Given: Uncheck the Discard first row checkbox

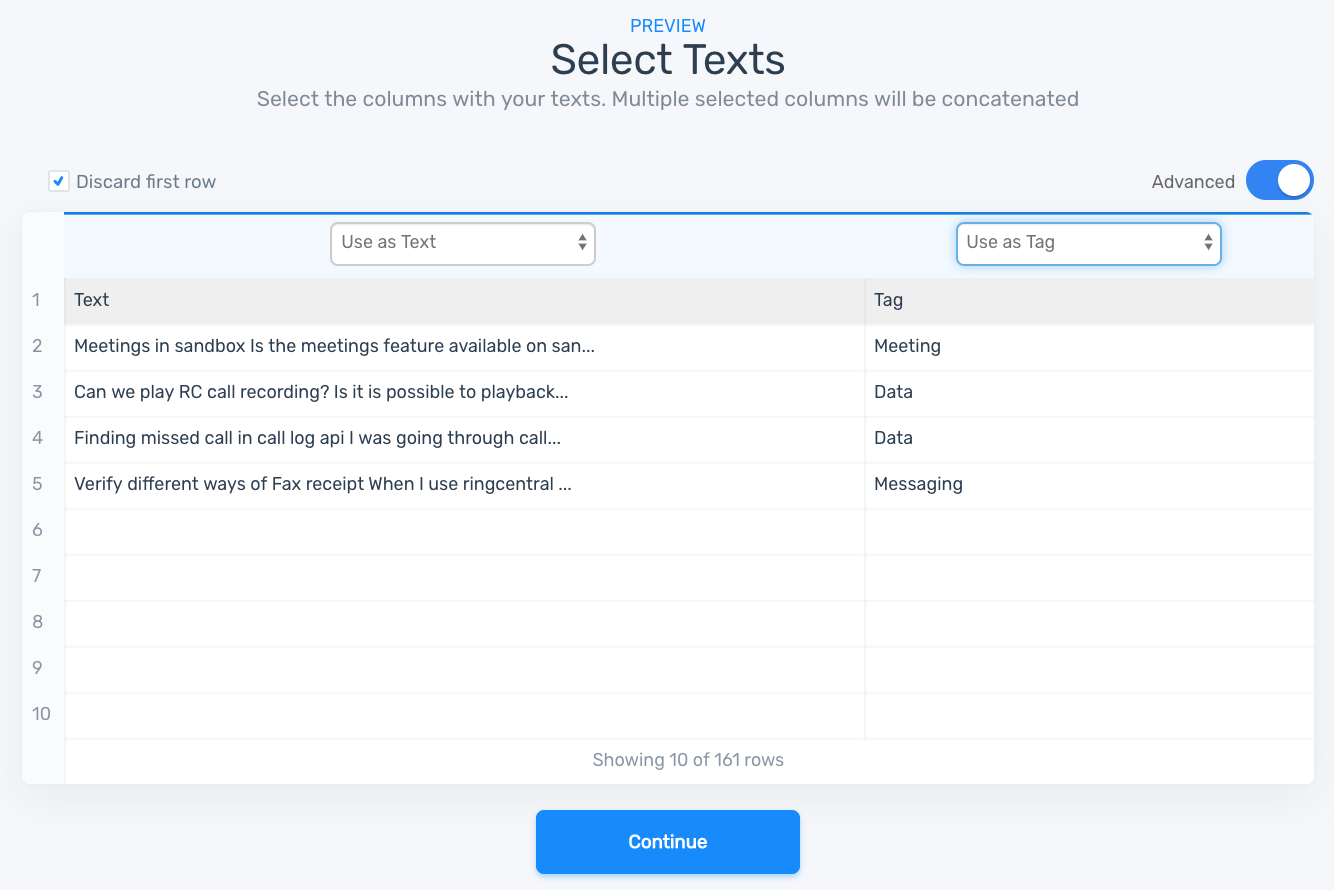Looking at the screenshot, I should click(x=59, y=182).
